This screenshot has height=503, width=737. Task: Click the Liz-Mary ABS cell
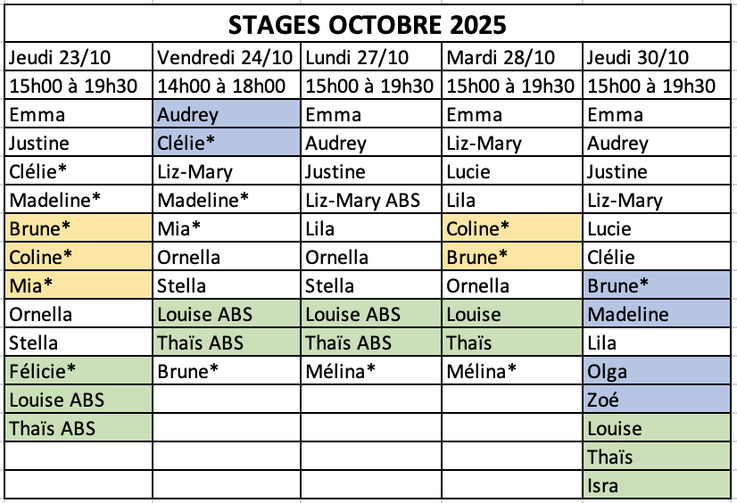click(x=373, y=200)
